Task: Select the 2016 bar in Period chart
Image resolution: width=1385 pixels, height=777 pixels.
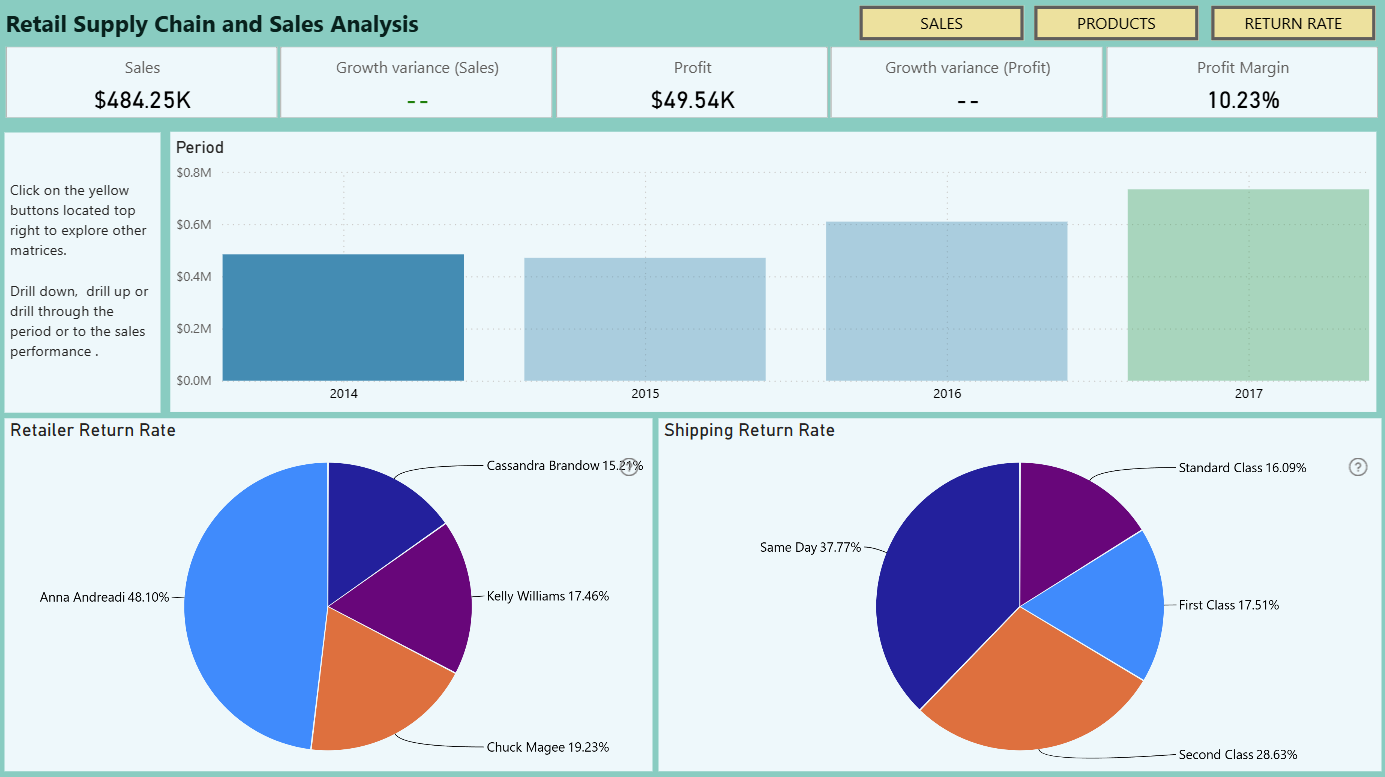Action: [947, 301]
